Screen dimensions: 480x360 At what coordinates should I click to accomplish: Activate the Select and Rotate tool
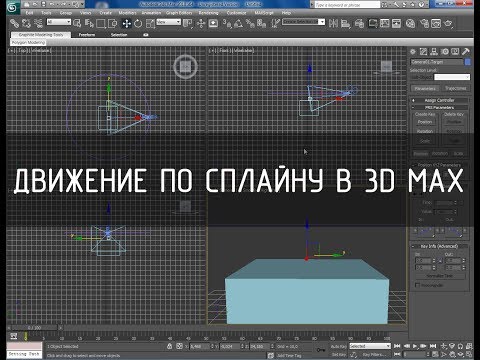click(x=138, y=23)
